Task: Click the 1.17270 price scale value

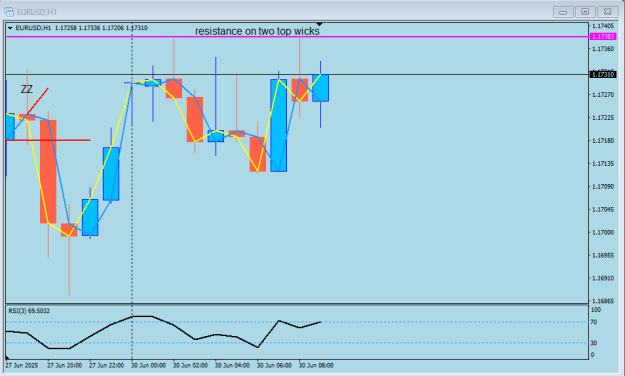Action: click(603, 95)
